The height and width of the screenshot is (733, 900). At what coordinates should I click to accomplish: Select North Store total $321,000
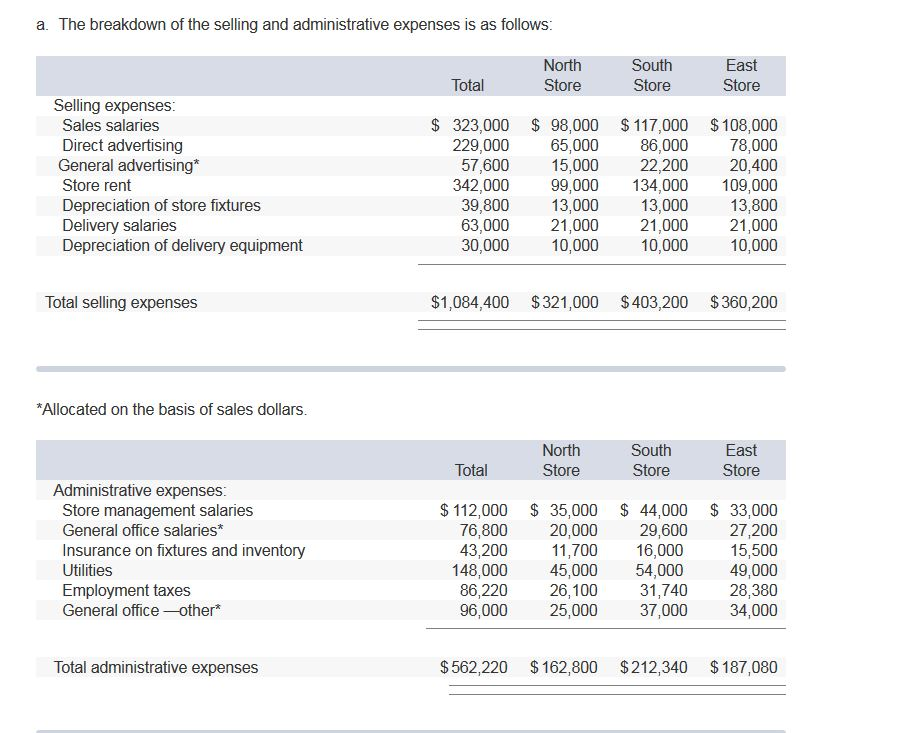(564, 302)
